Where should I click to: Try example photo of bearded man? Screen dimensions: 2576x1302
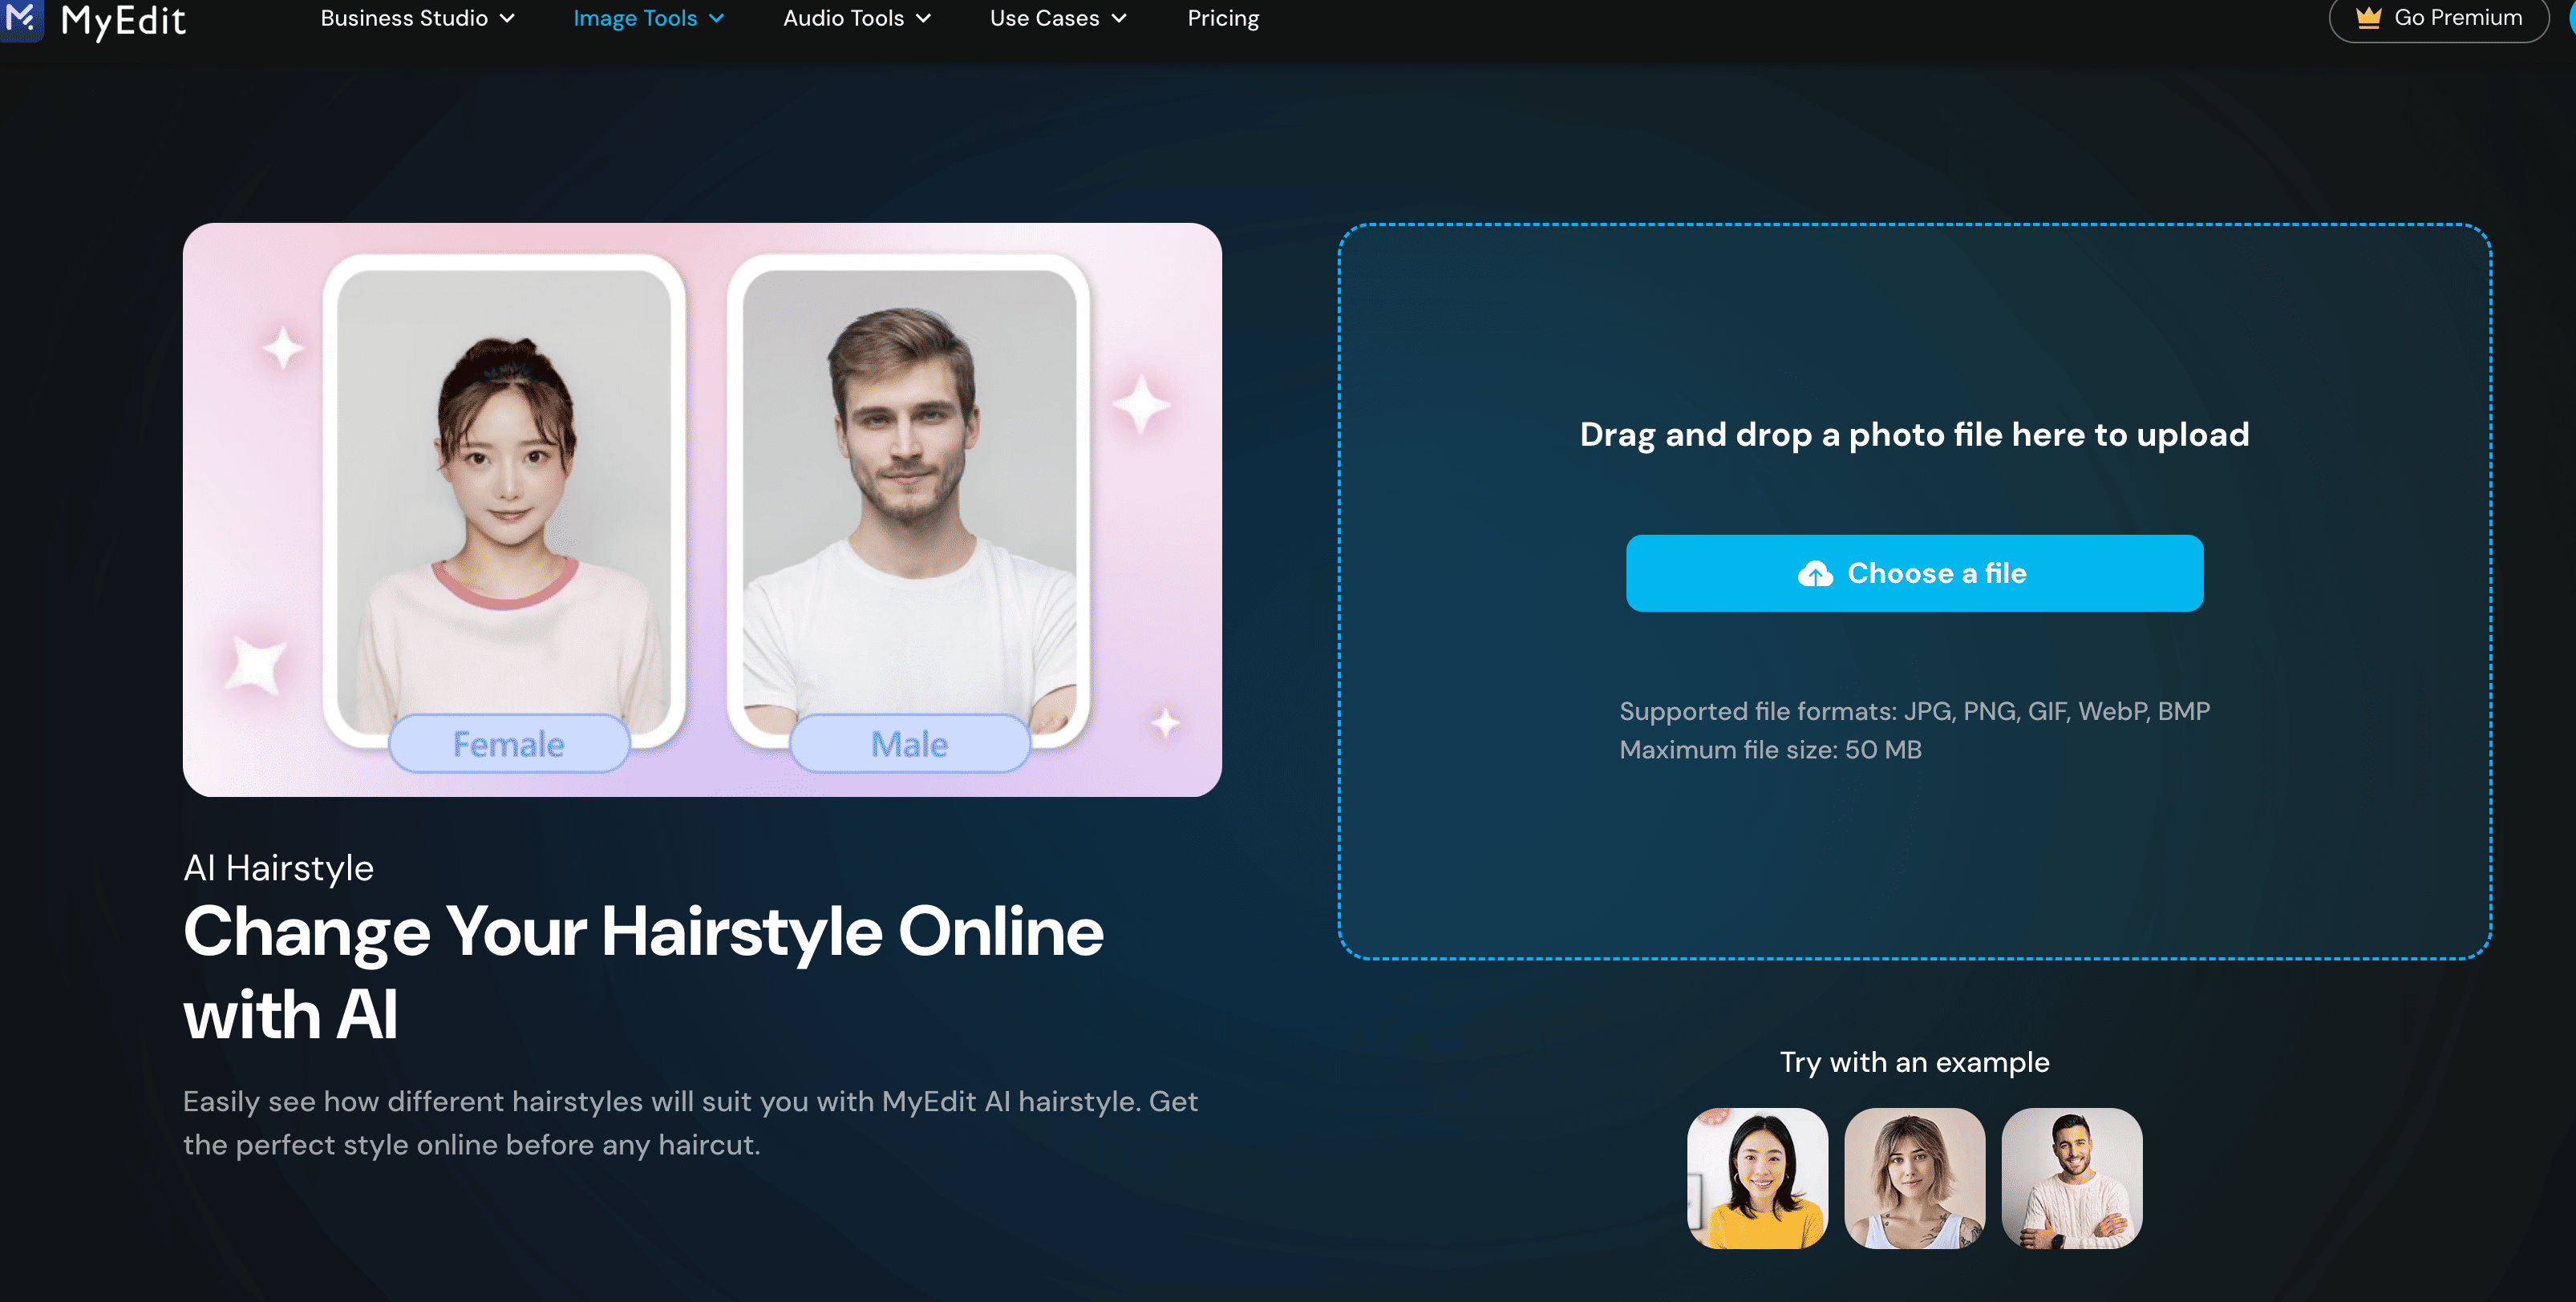point(2071,1178)
